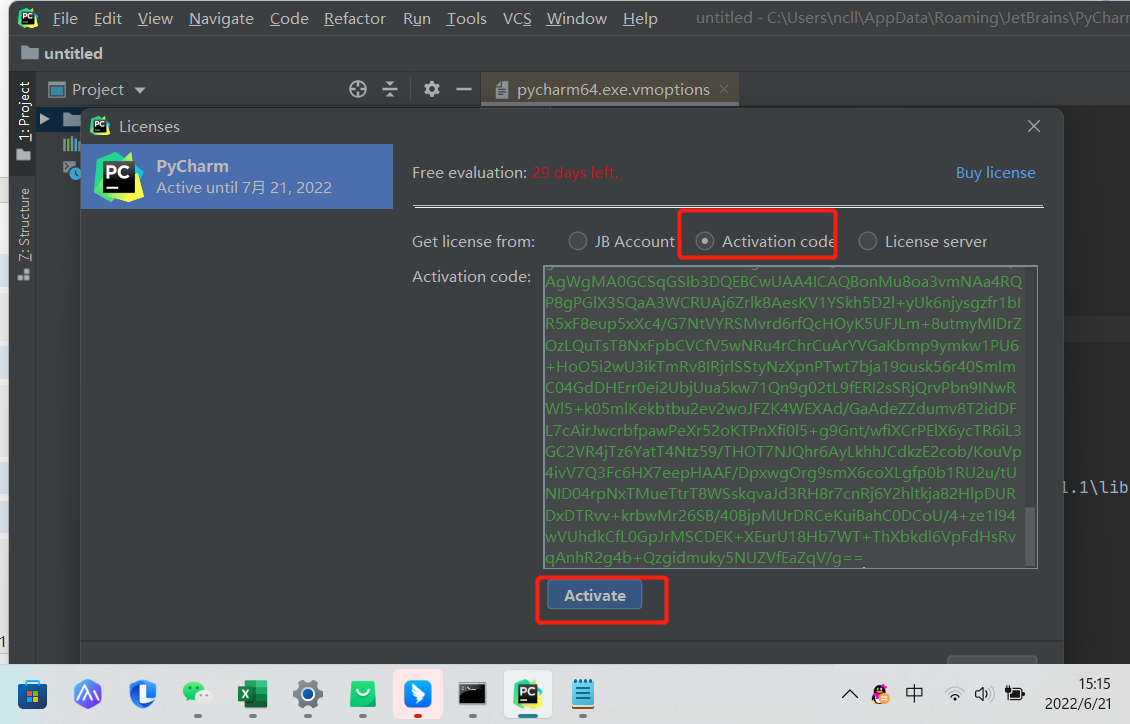Image resolution: width=1130 pixels, height=724 pixels.
Task: Open the Run menu
Action: tap(417, 19)
